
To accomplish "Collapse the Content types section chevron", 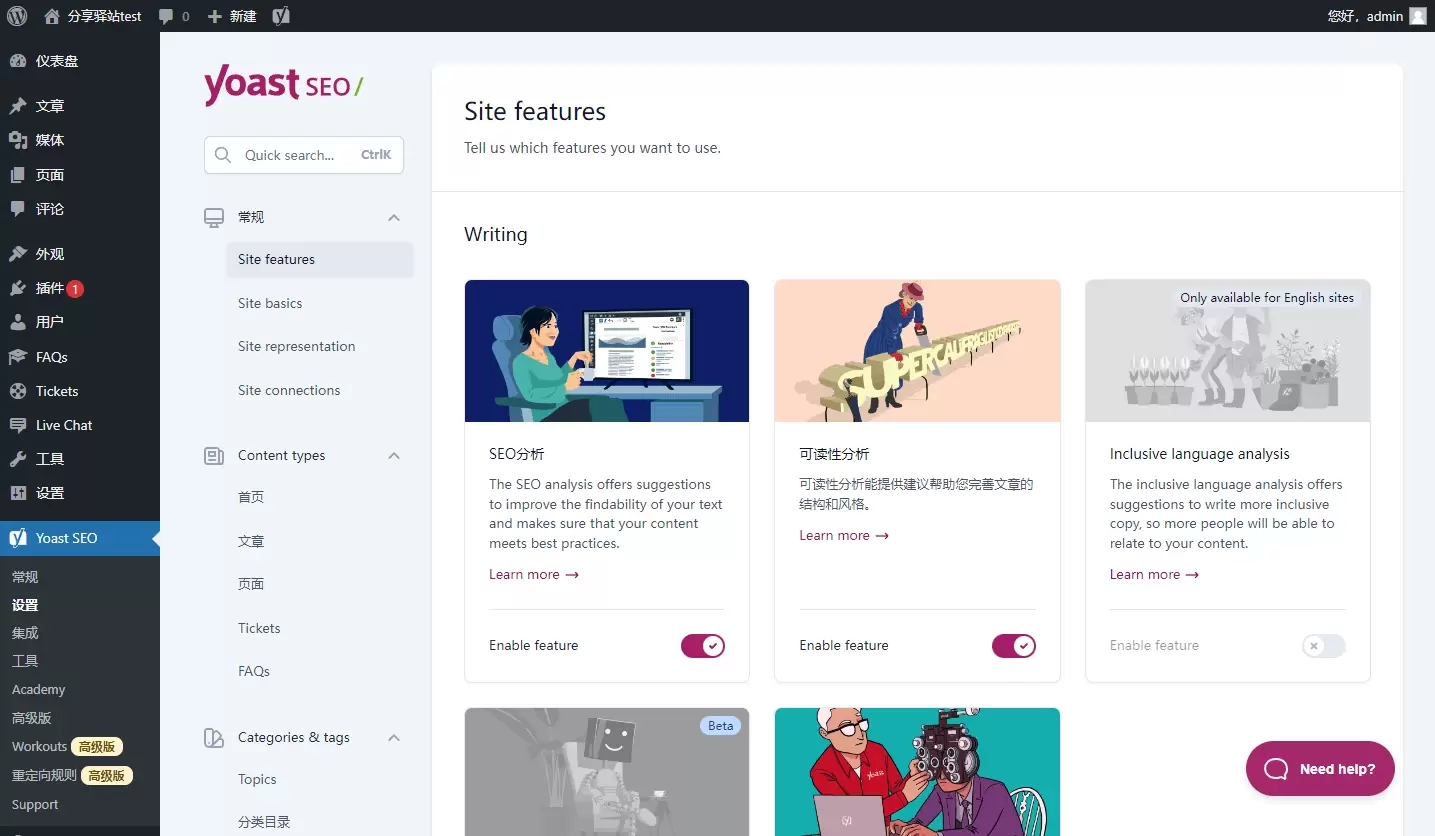I will [394, 456].
